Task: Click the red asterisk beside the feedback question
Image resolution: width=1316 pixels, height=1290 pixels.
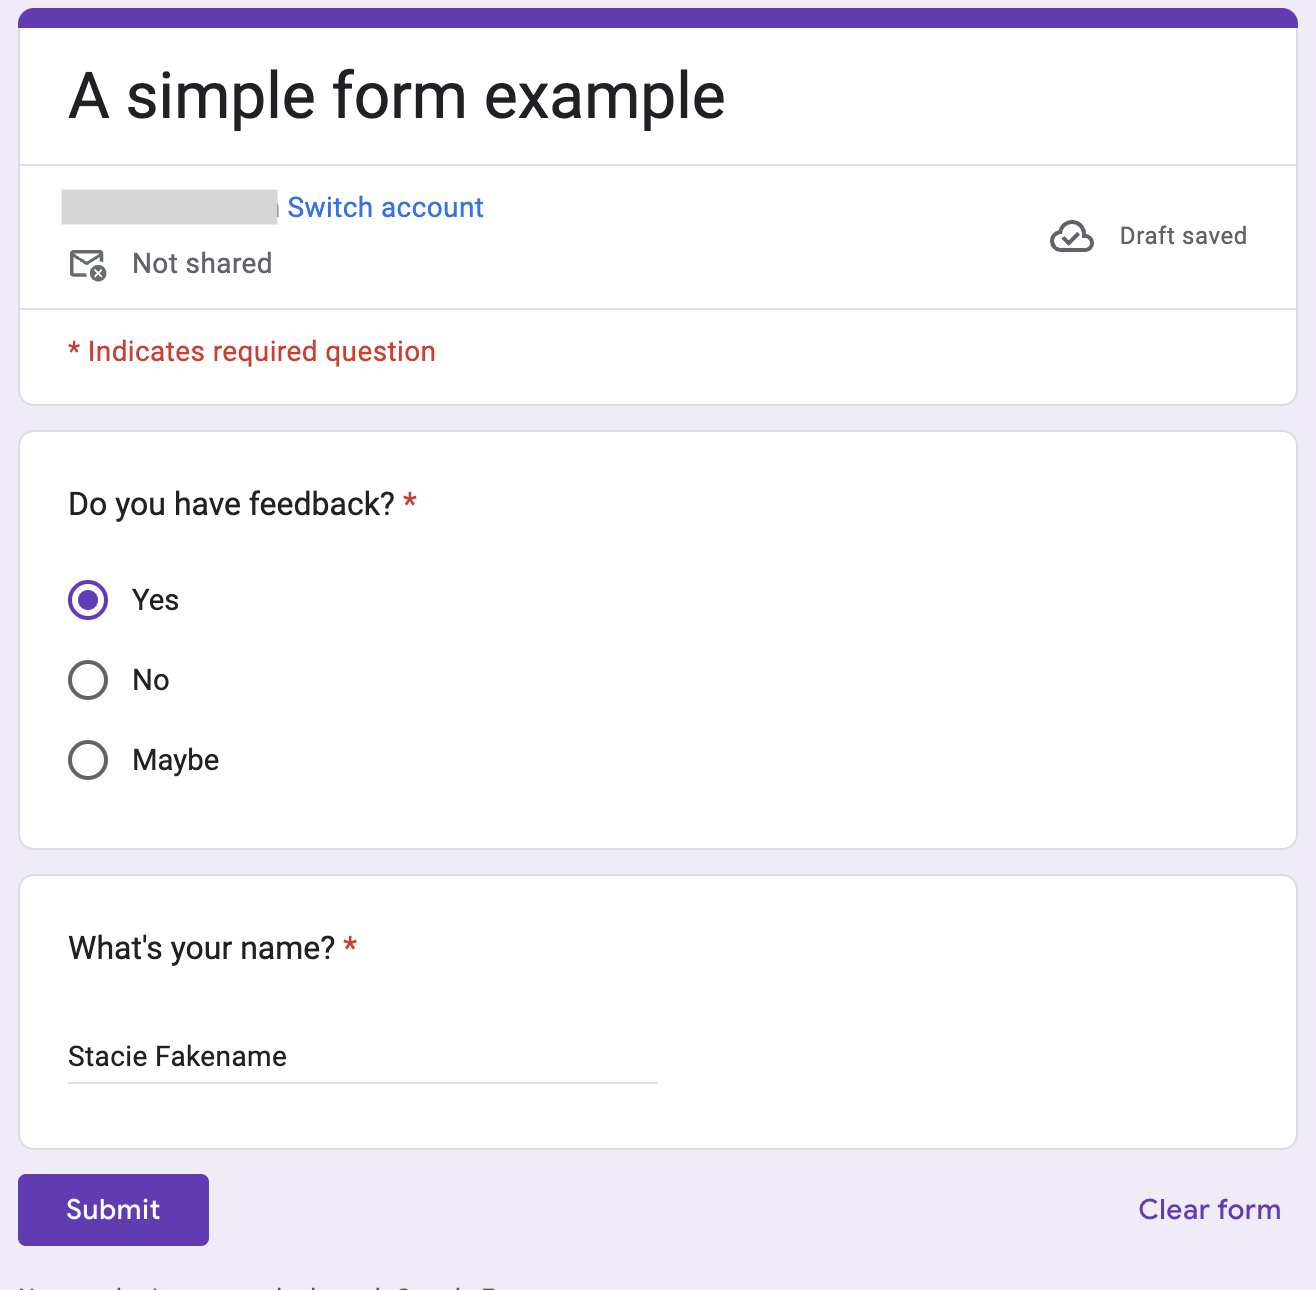Action: coord(410,502)
